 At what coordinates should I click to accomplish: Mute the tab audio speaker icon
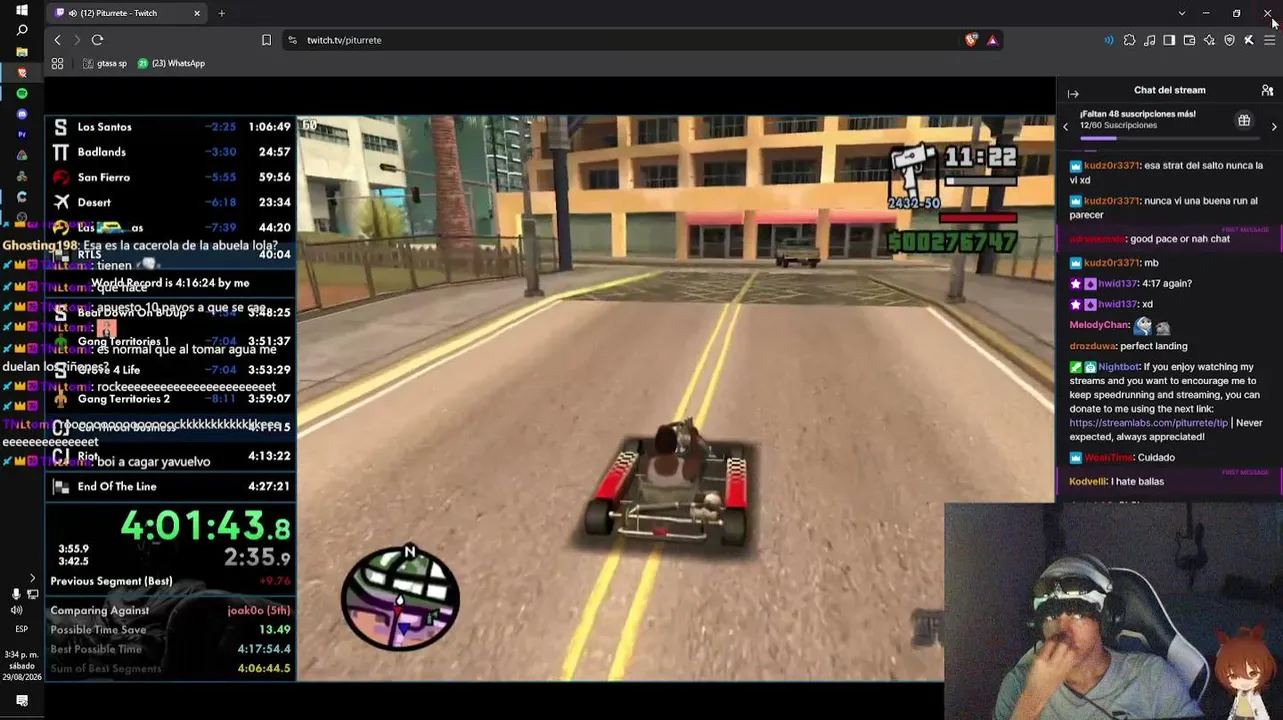point(73,13)
